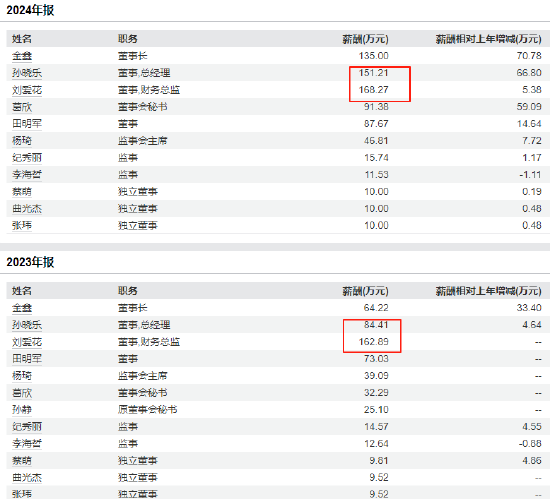Select the change value 70.78
Viewport: 550px width, 499px height.
(529, 56)
